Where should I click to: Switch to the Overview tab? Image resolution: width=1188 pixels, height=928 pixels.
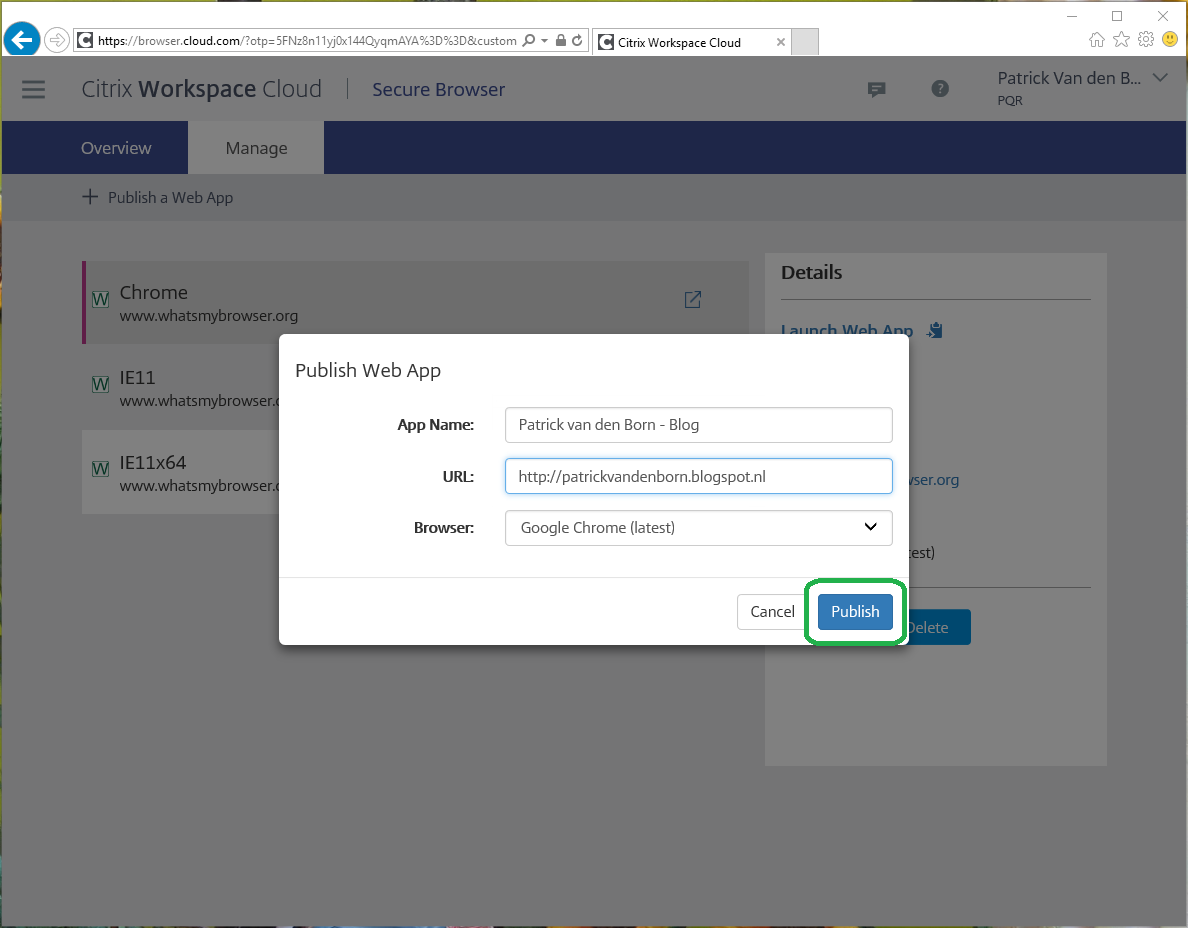[x=116, y=148]
